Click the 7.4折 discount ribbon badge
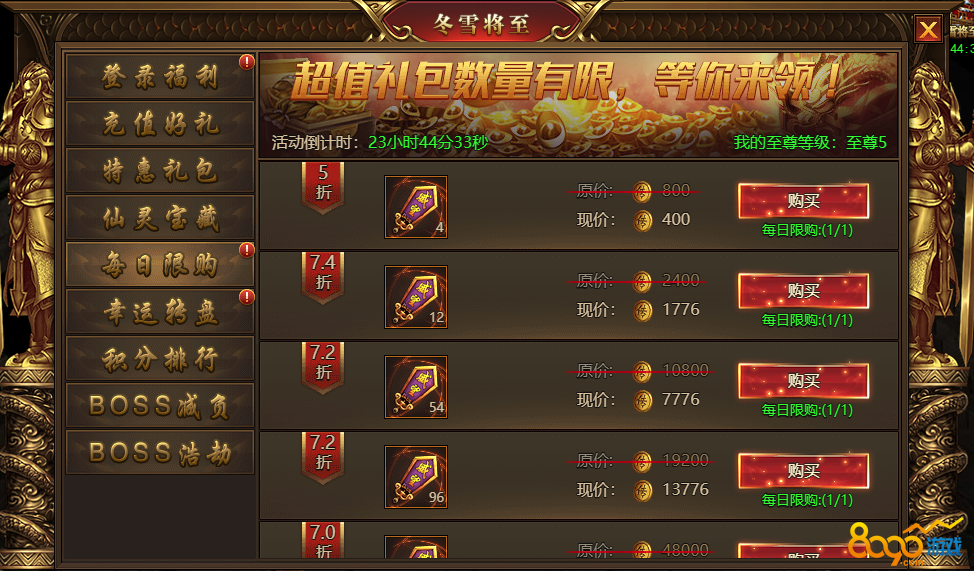 [323, 277]
